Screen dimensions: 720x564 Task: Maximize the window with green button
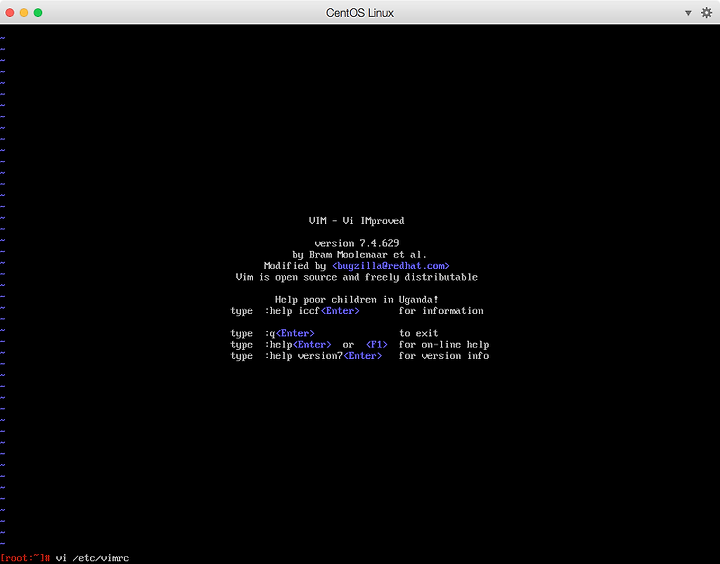coord(38,13)
